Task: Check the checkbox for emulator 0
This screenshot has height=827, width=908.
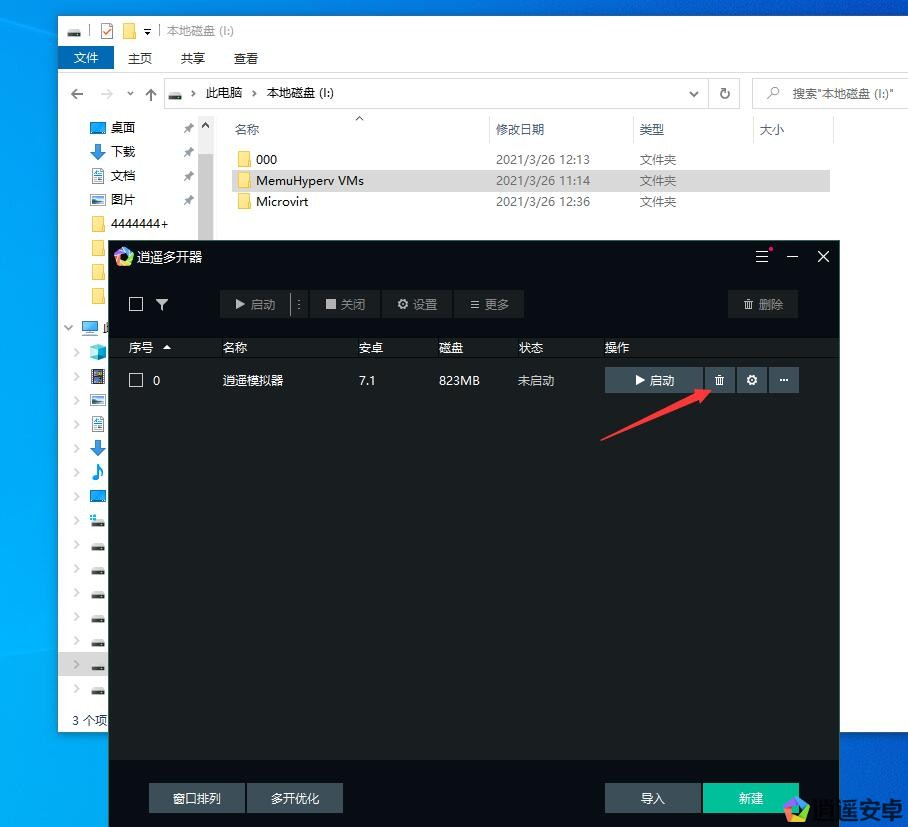Action: tap(136, 380)
